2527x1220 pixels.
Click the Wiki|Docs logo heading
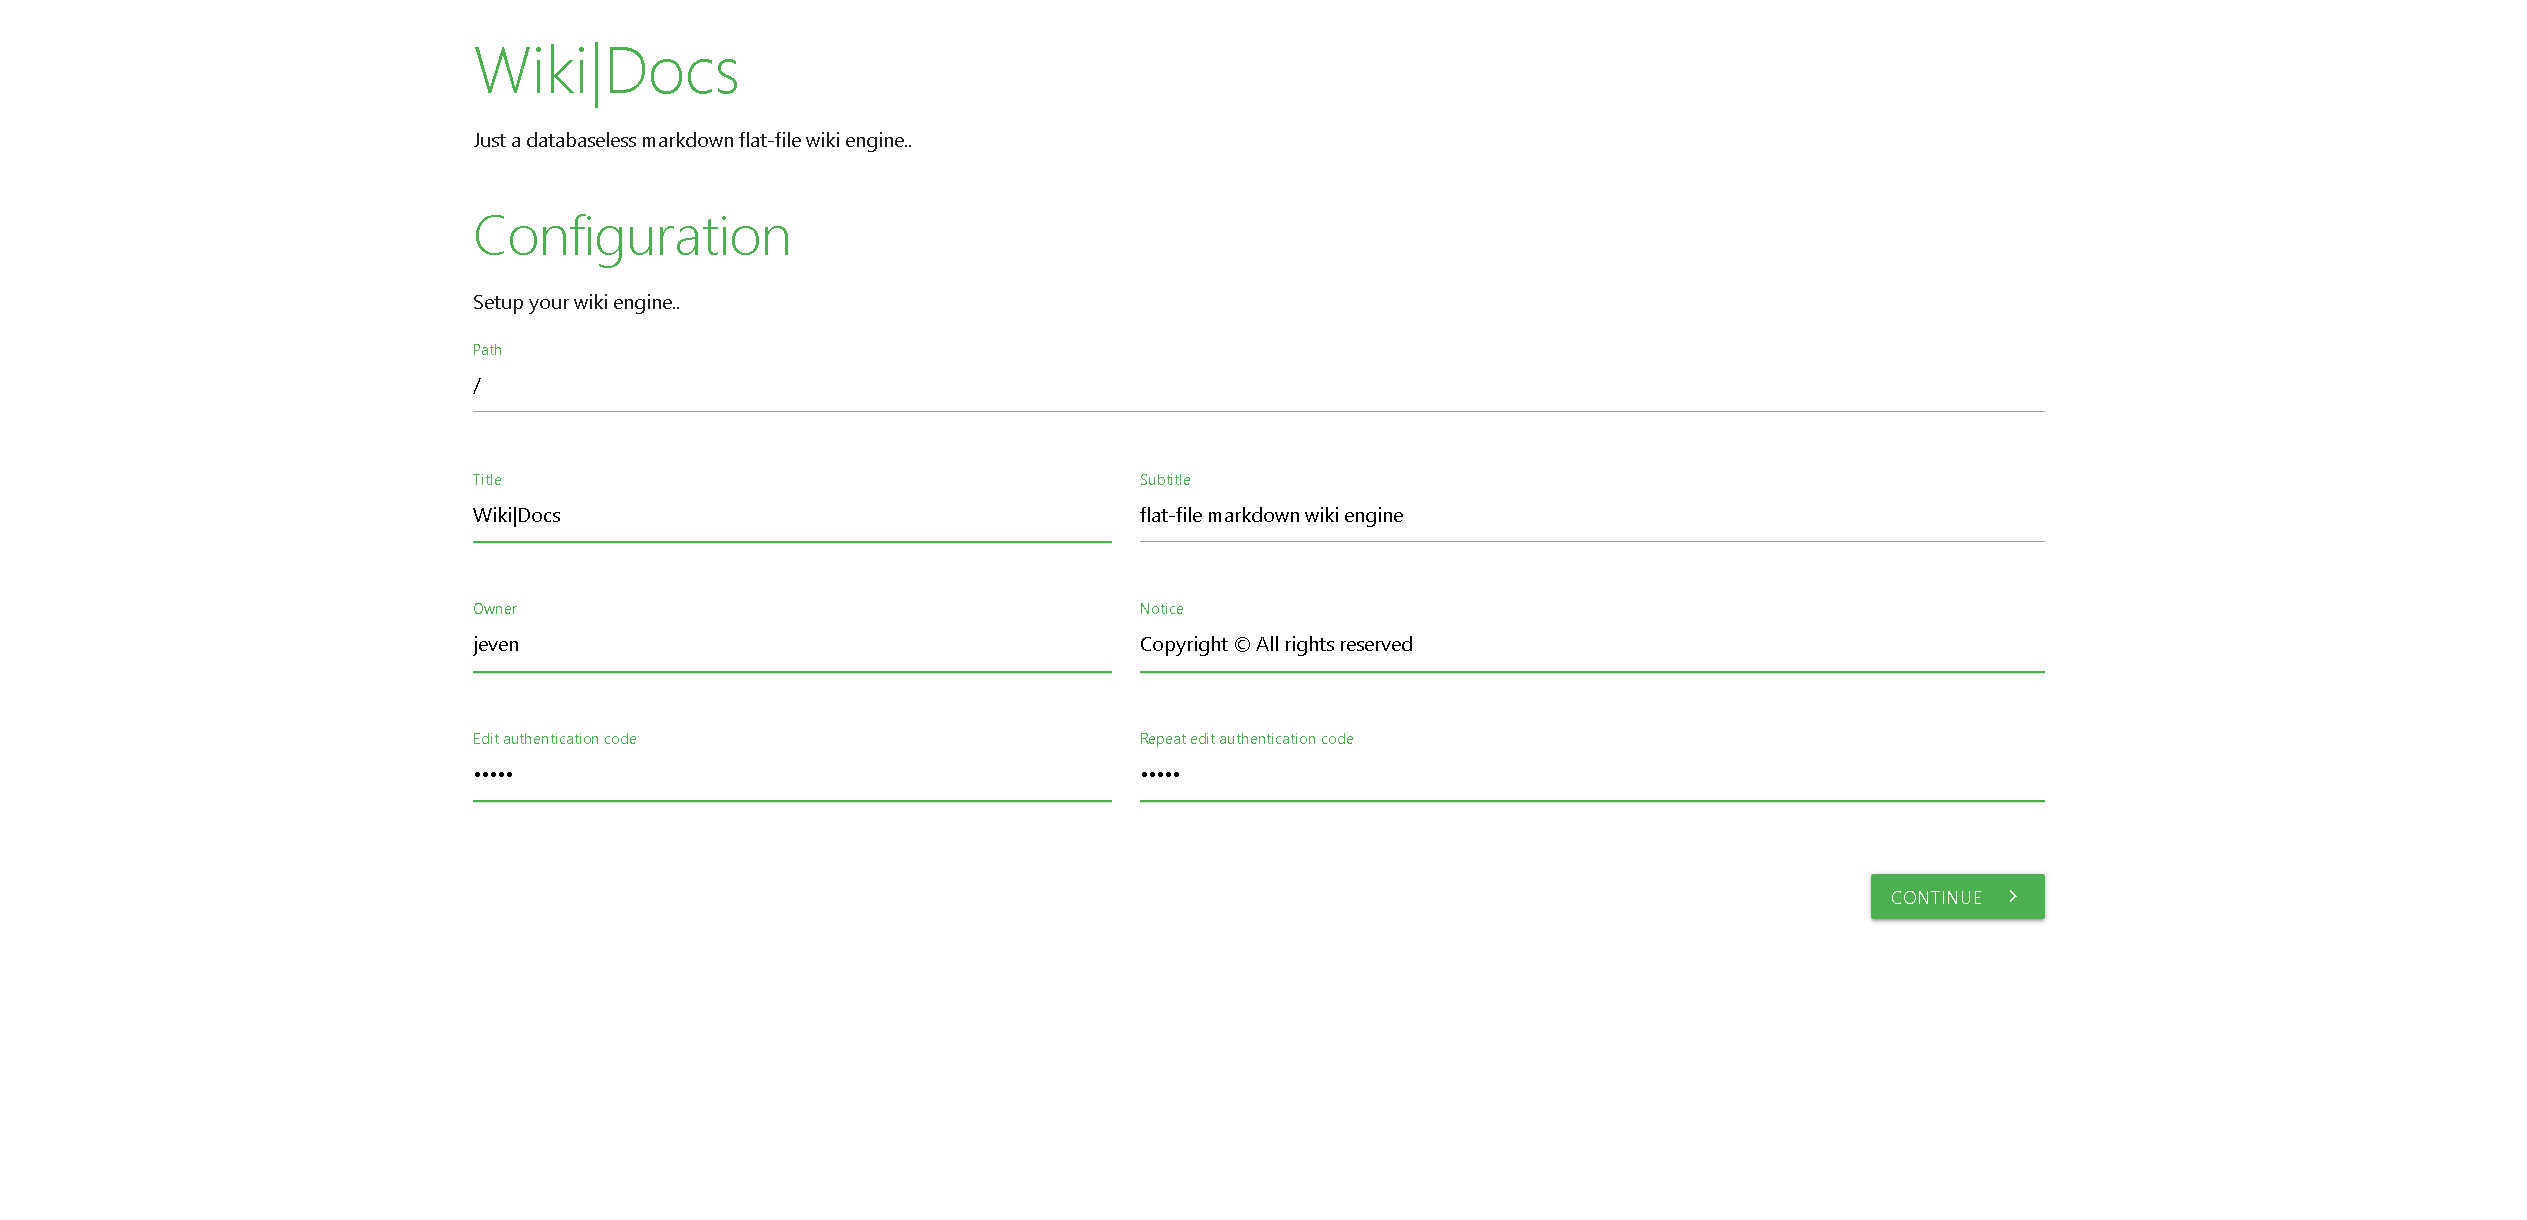(x=605, y=72)
